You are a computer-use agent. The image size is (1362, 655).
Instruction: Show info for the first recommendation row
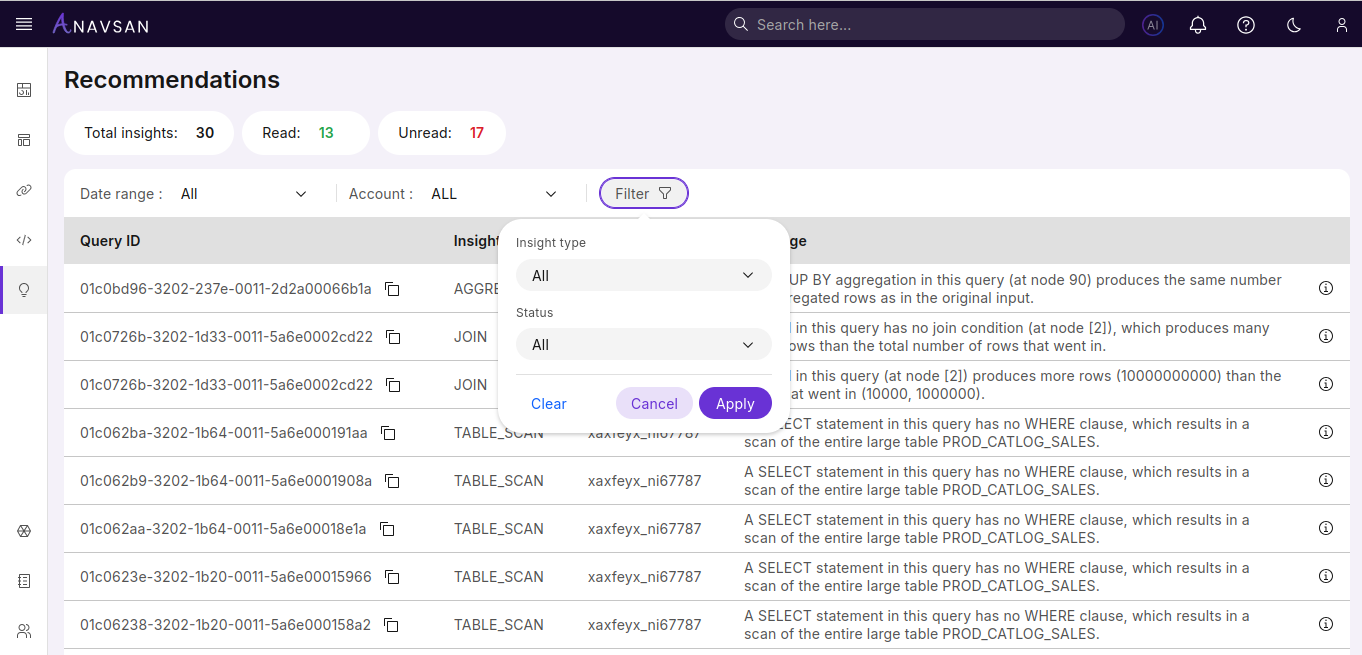click(1326, 288)
